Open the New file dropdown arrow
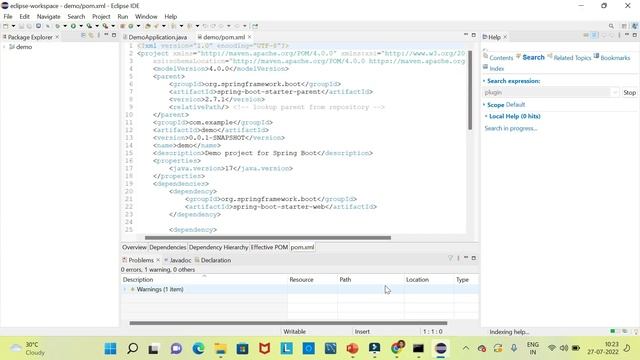The image size is (640, 360). 13,26
